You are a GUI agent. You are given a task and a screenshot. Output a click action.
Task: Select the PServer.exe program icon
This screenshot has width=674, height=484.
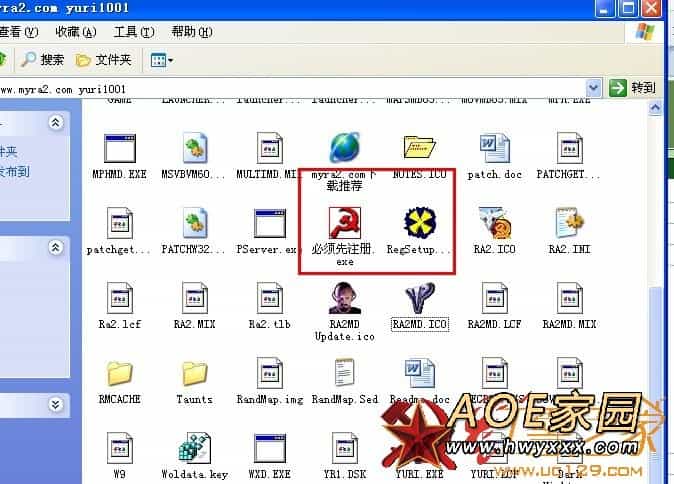click(x=270, y=223)
